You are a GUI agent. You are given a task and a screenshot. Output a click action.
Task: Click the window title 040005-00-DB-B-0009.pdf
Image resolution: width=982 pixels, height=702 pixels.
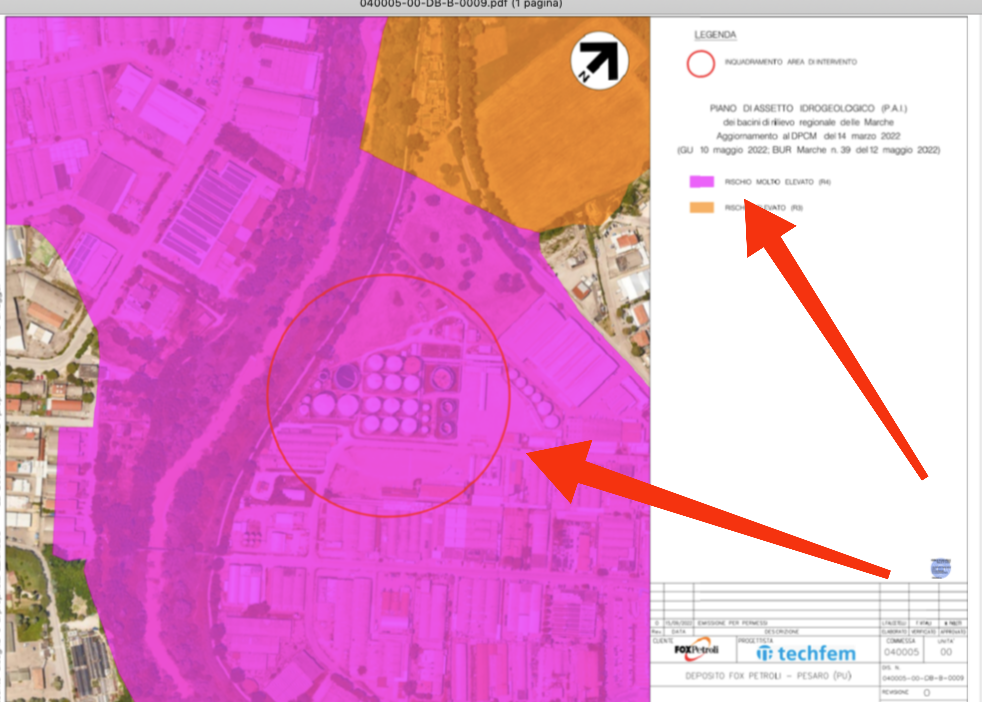click(462, 4)
